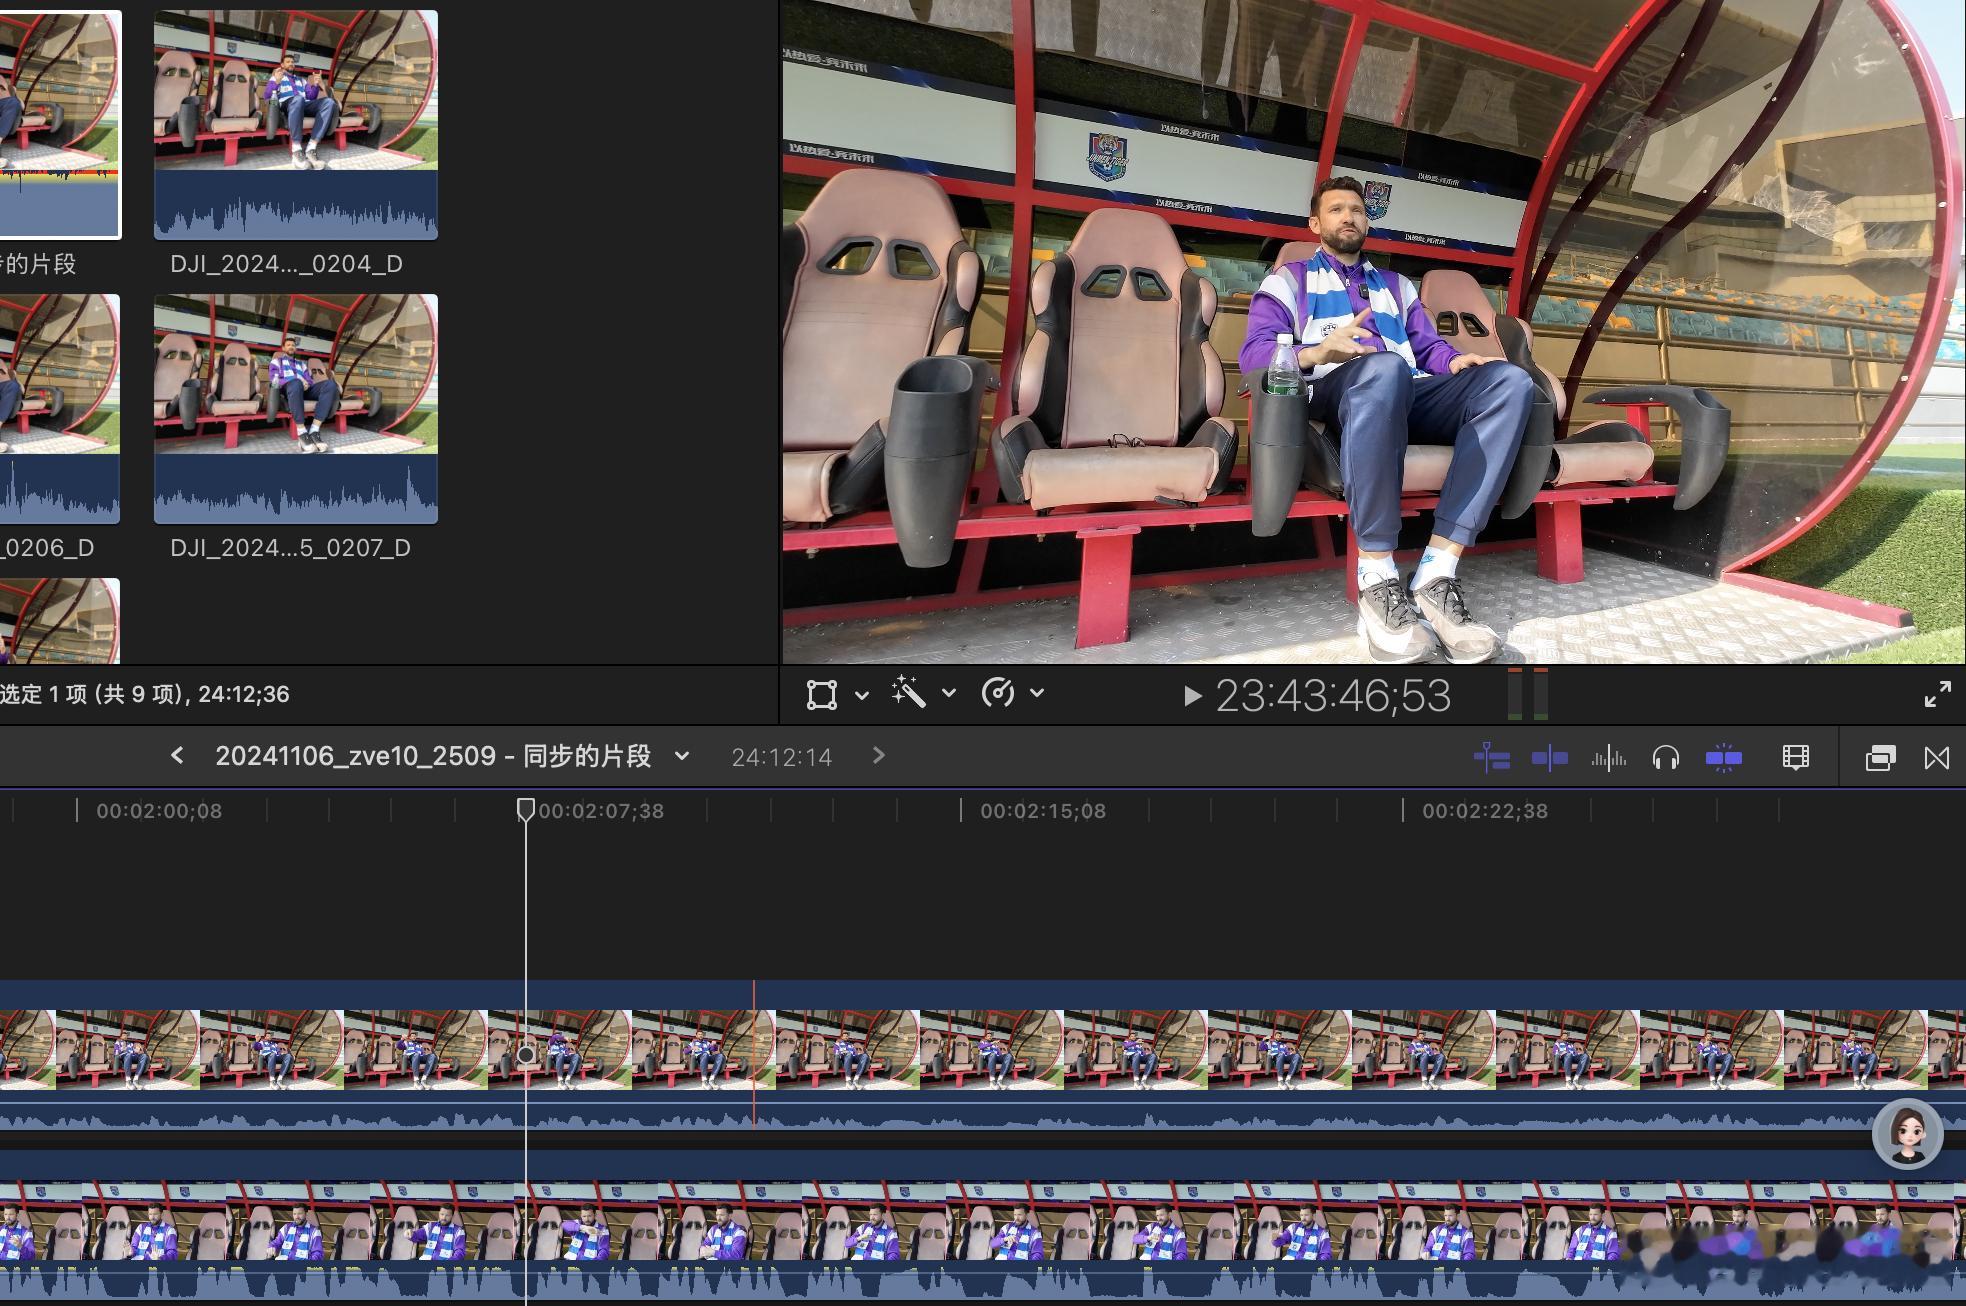Select the DJI_2024...5_0207_D clip thumbnail
1966x1306 pixels.
[296, 409]
